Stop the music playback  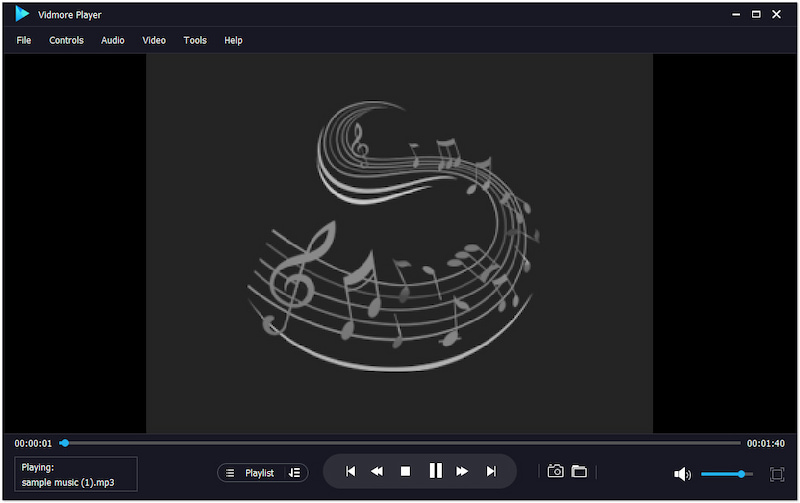coord(405,472)
